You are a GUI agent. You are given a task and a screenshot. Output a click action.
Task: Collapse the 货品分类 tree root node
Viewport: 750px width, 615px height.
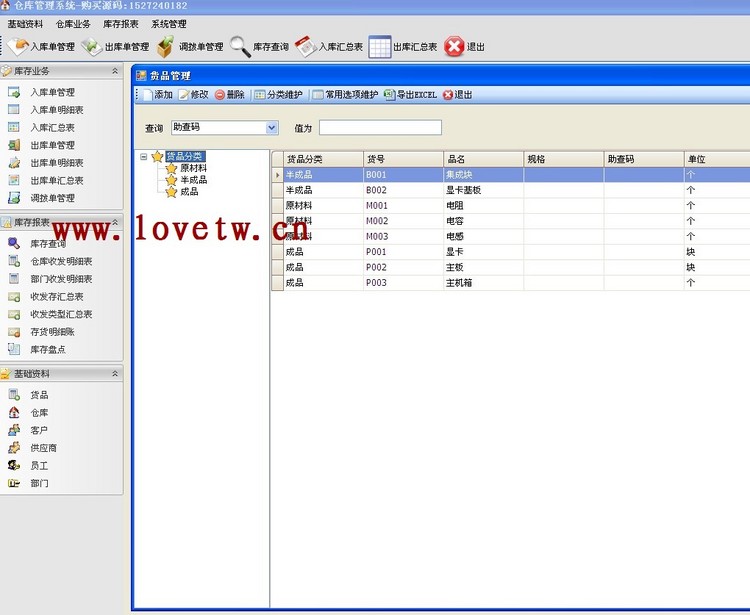[143, 156]
